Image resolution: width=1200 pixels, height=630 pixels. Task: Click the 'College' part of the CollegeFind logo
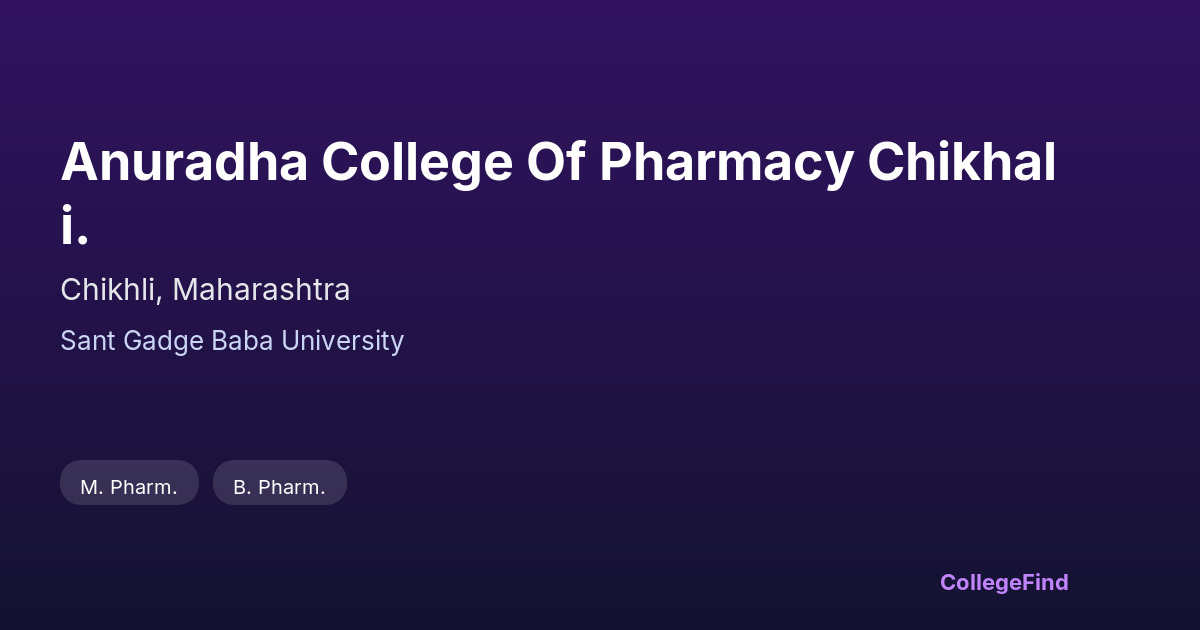[981, 582]
